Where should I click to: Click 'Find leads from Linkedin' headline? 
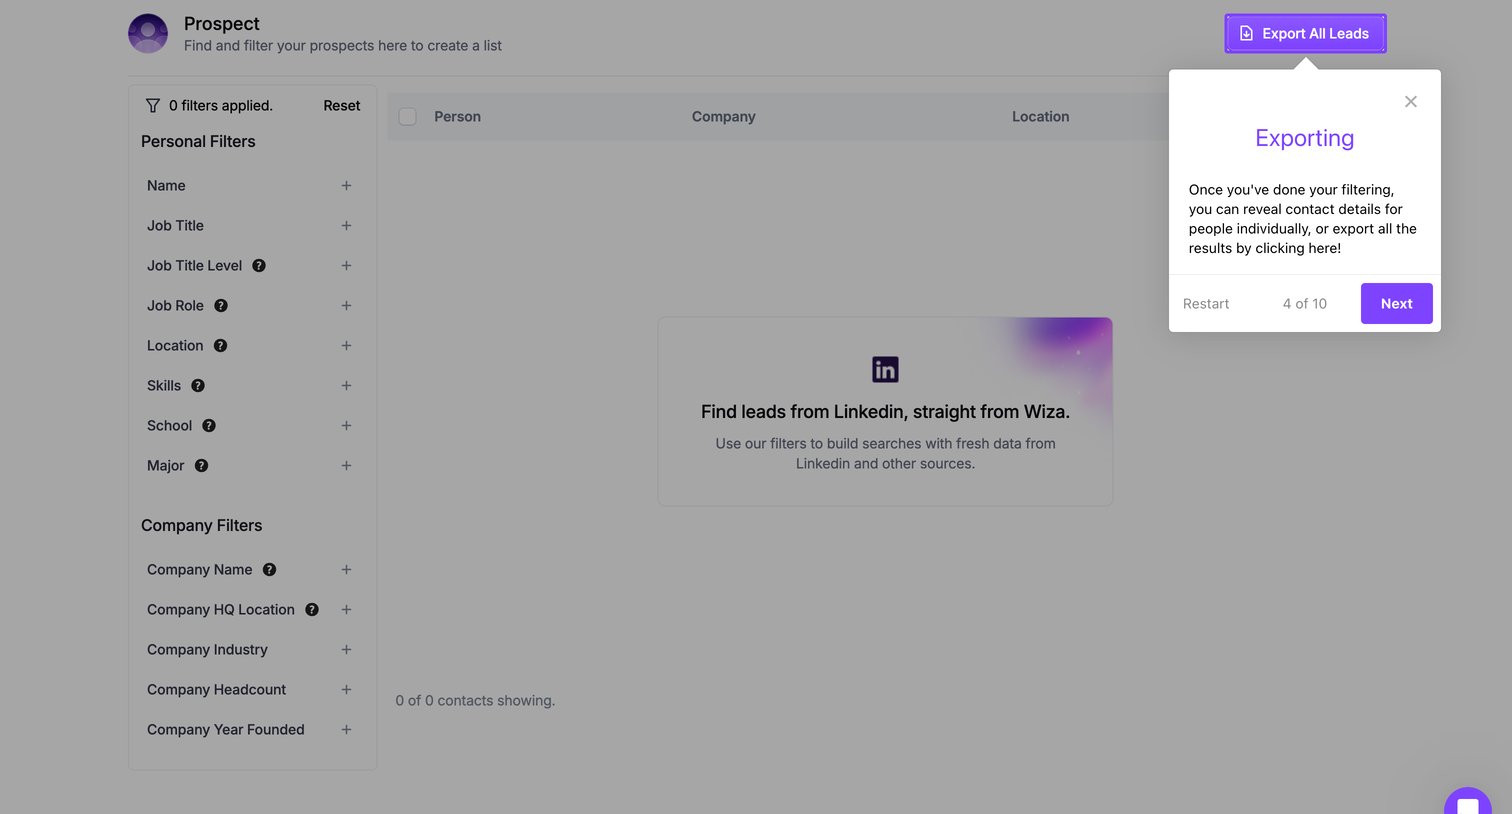(885, 412)
